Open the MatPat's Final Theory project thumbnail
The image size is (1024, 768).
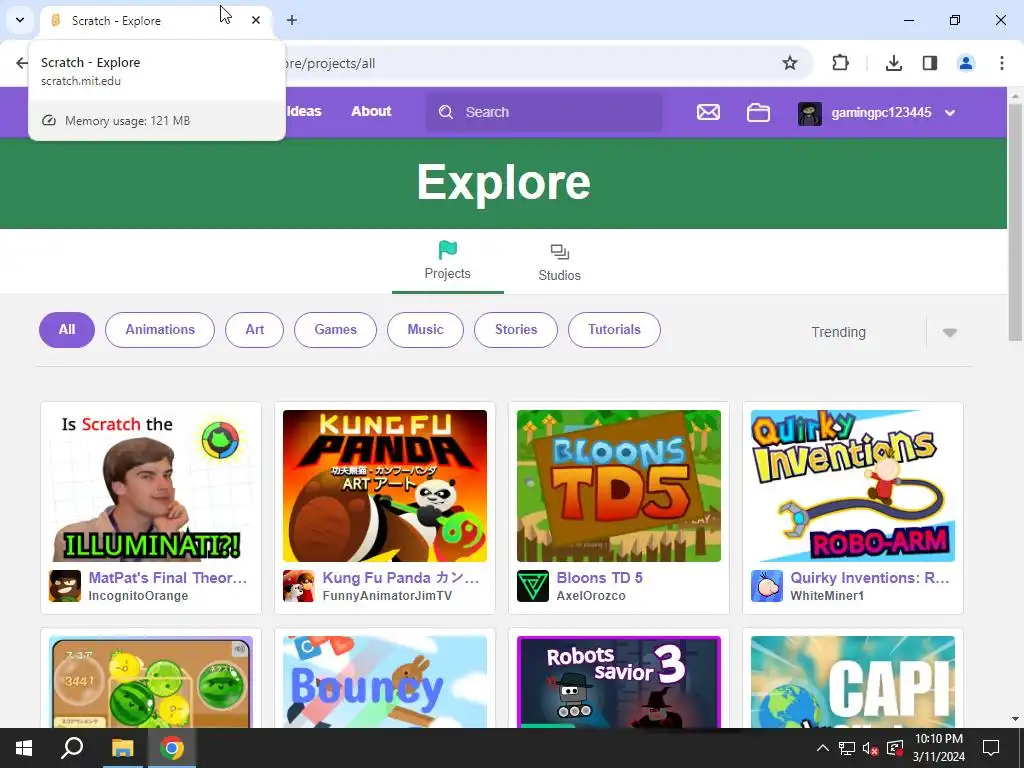click(x=151, y=486)
